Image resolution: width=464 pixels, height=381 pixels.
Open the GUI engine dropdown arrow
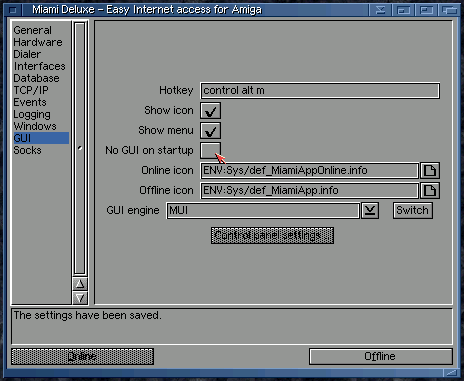pyautogui.click(x=370, y=211)
